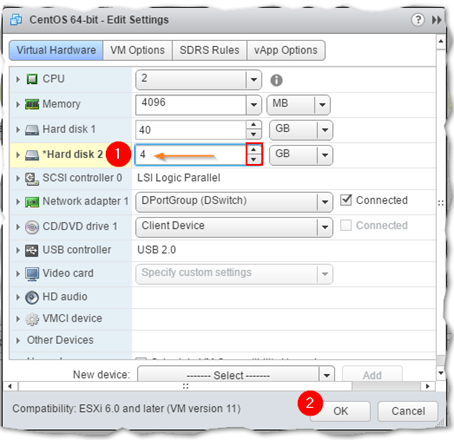Expand the Hard disk 1 row
The width and height of the screenshot is (454, 440).
(18, 129)
